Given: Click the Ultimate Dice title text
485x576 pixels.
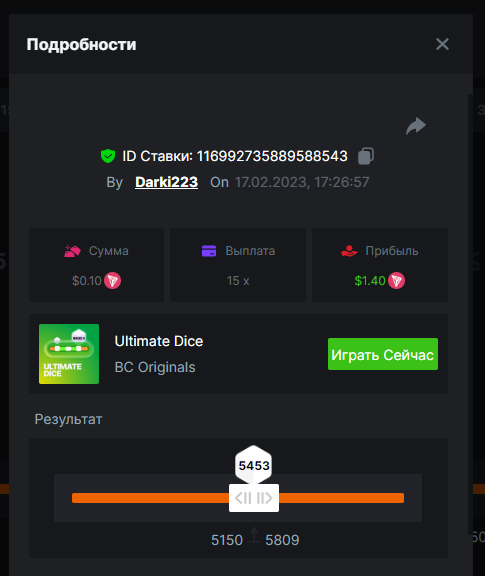Looking at the screenshot, I should pos(159,341).
